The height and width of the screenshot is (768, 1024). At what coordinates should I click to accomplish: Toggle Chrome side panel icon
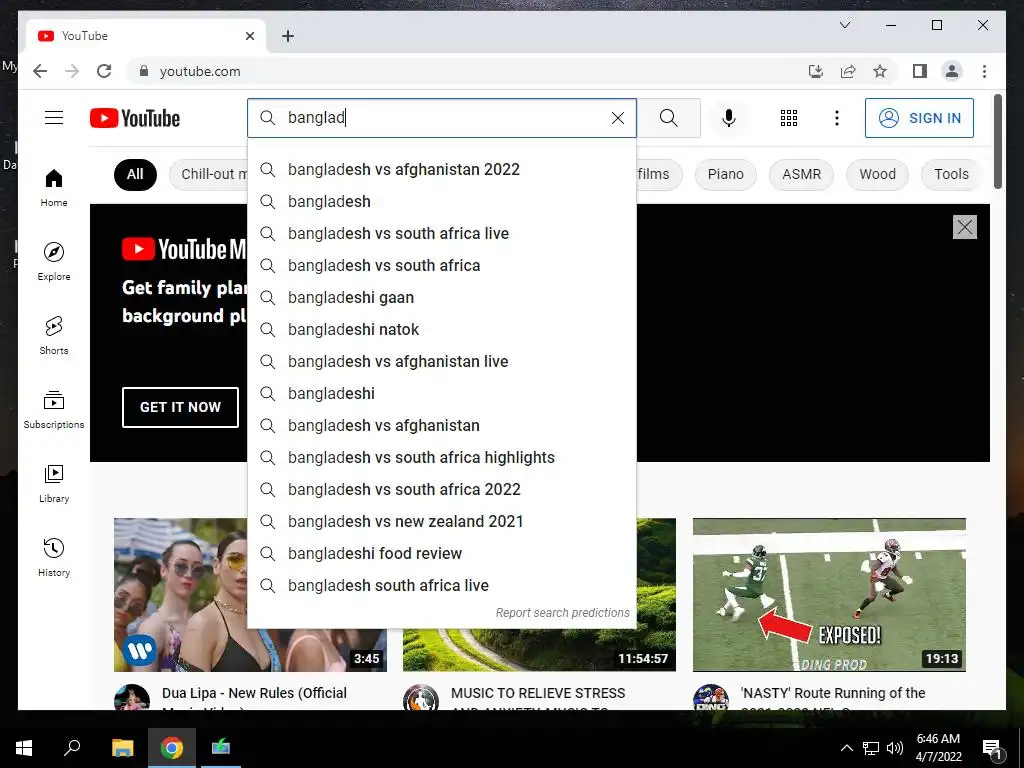point(920,71)
